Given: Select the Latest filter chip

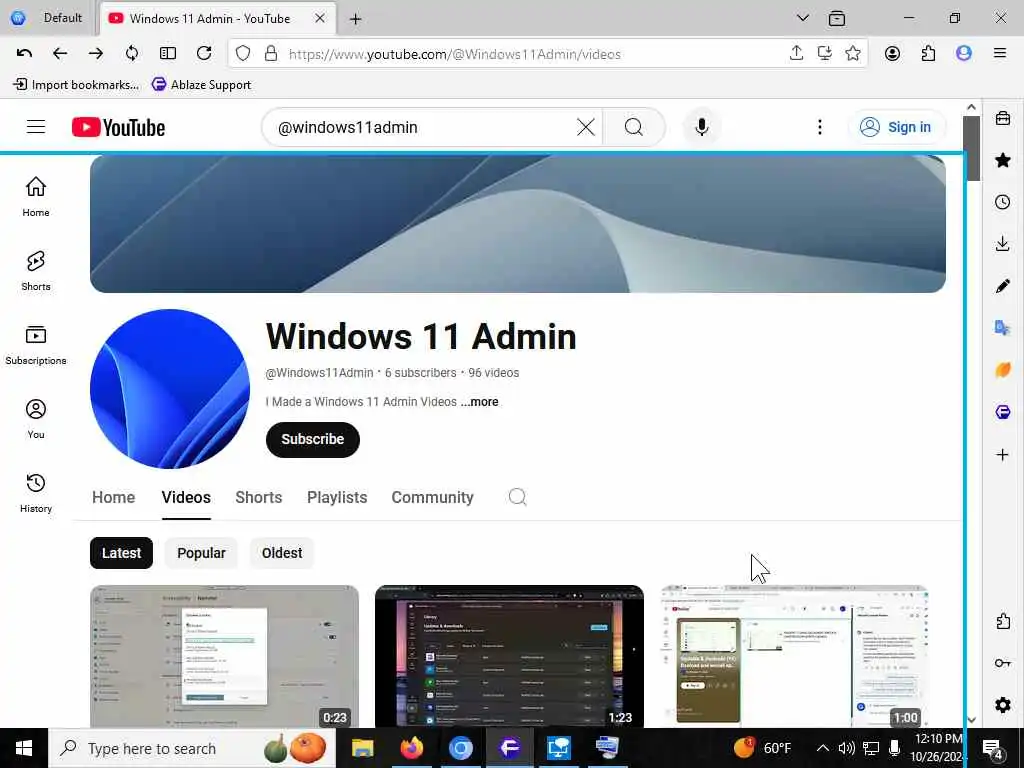Looking at the screenshot, I should tap(121, 553).
